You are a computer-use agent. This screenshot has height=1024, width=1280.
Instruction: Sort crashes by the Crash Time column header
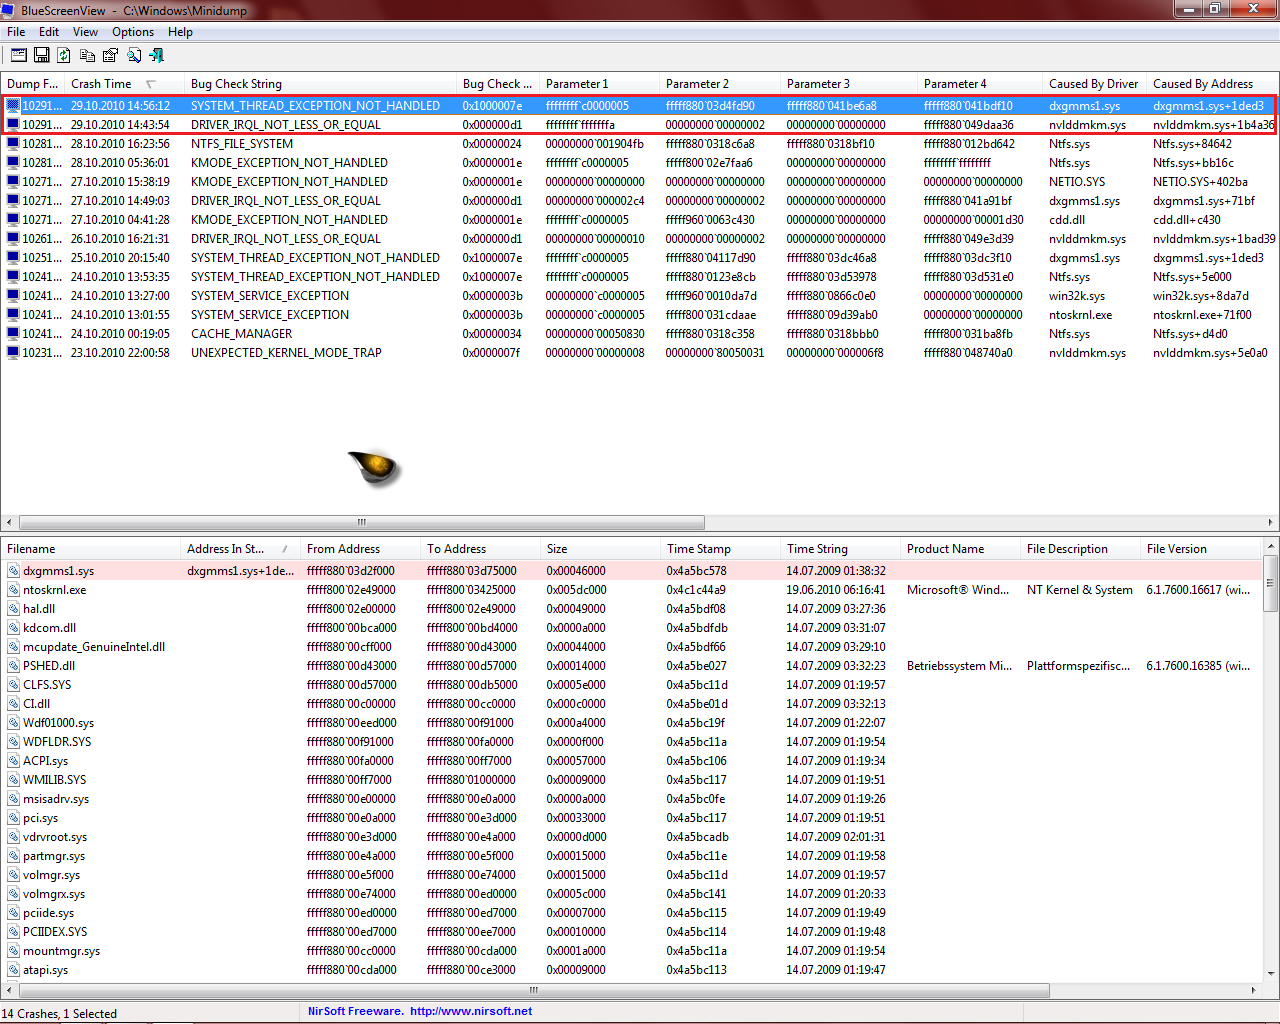click(124, 84)
